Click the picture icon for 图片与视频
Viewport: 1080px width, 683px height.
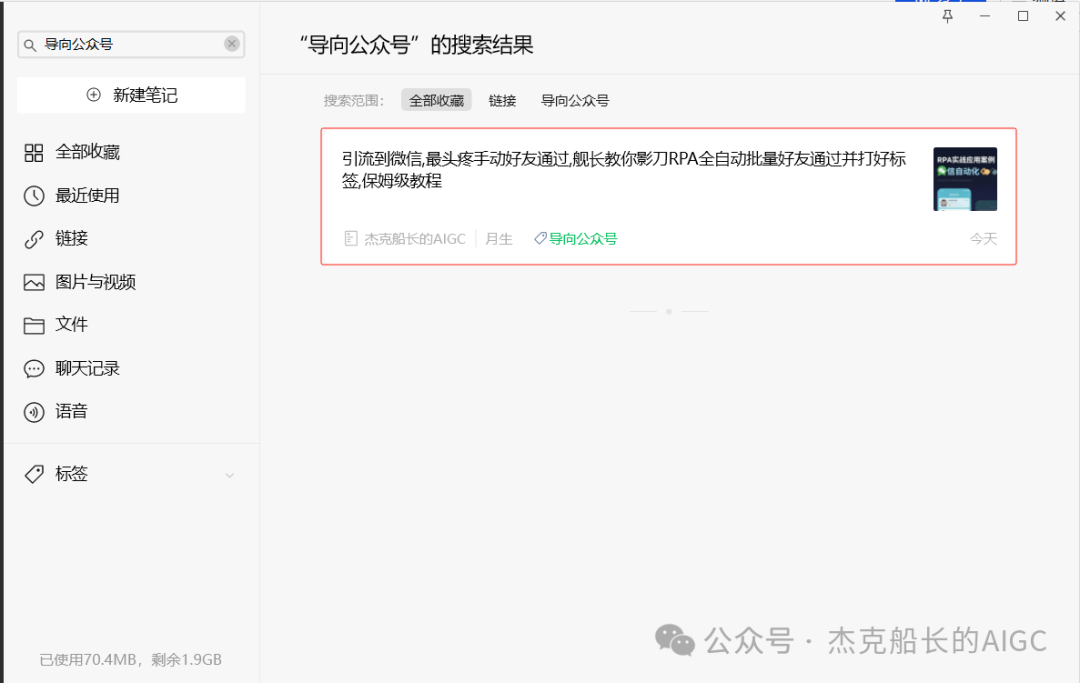click(34, 282)
